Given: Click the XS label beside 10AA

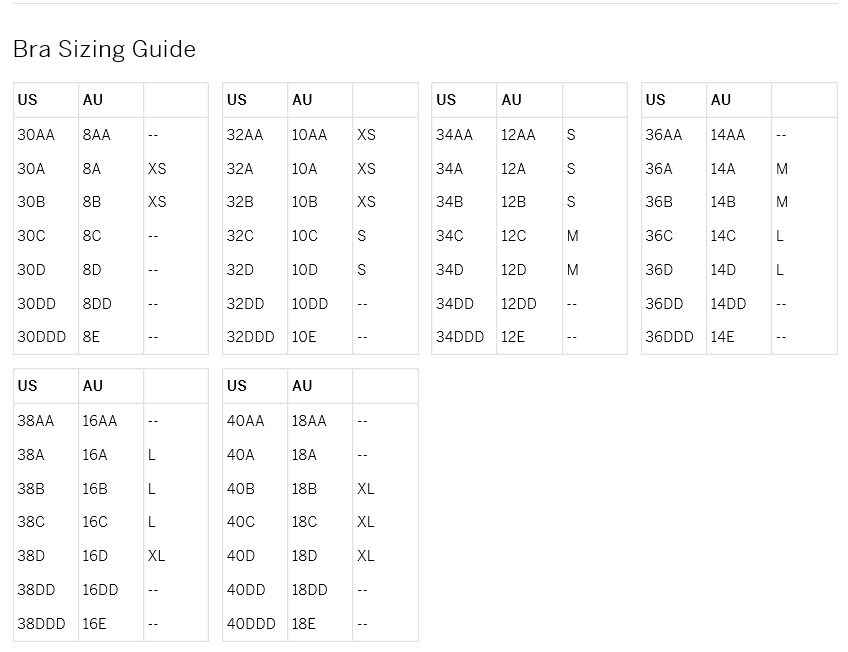Looking at the screenshot, I should coord(366,135).
